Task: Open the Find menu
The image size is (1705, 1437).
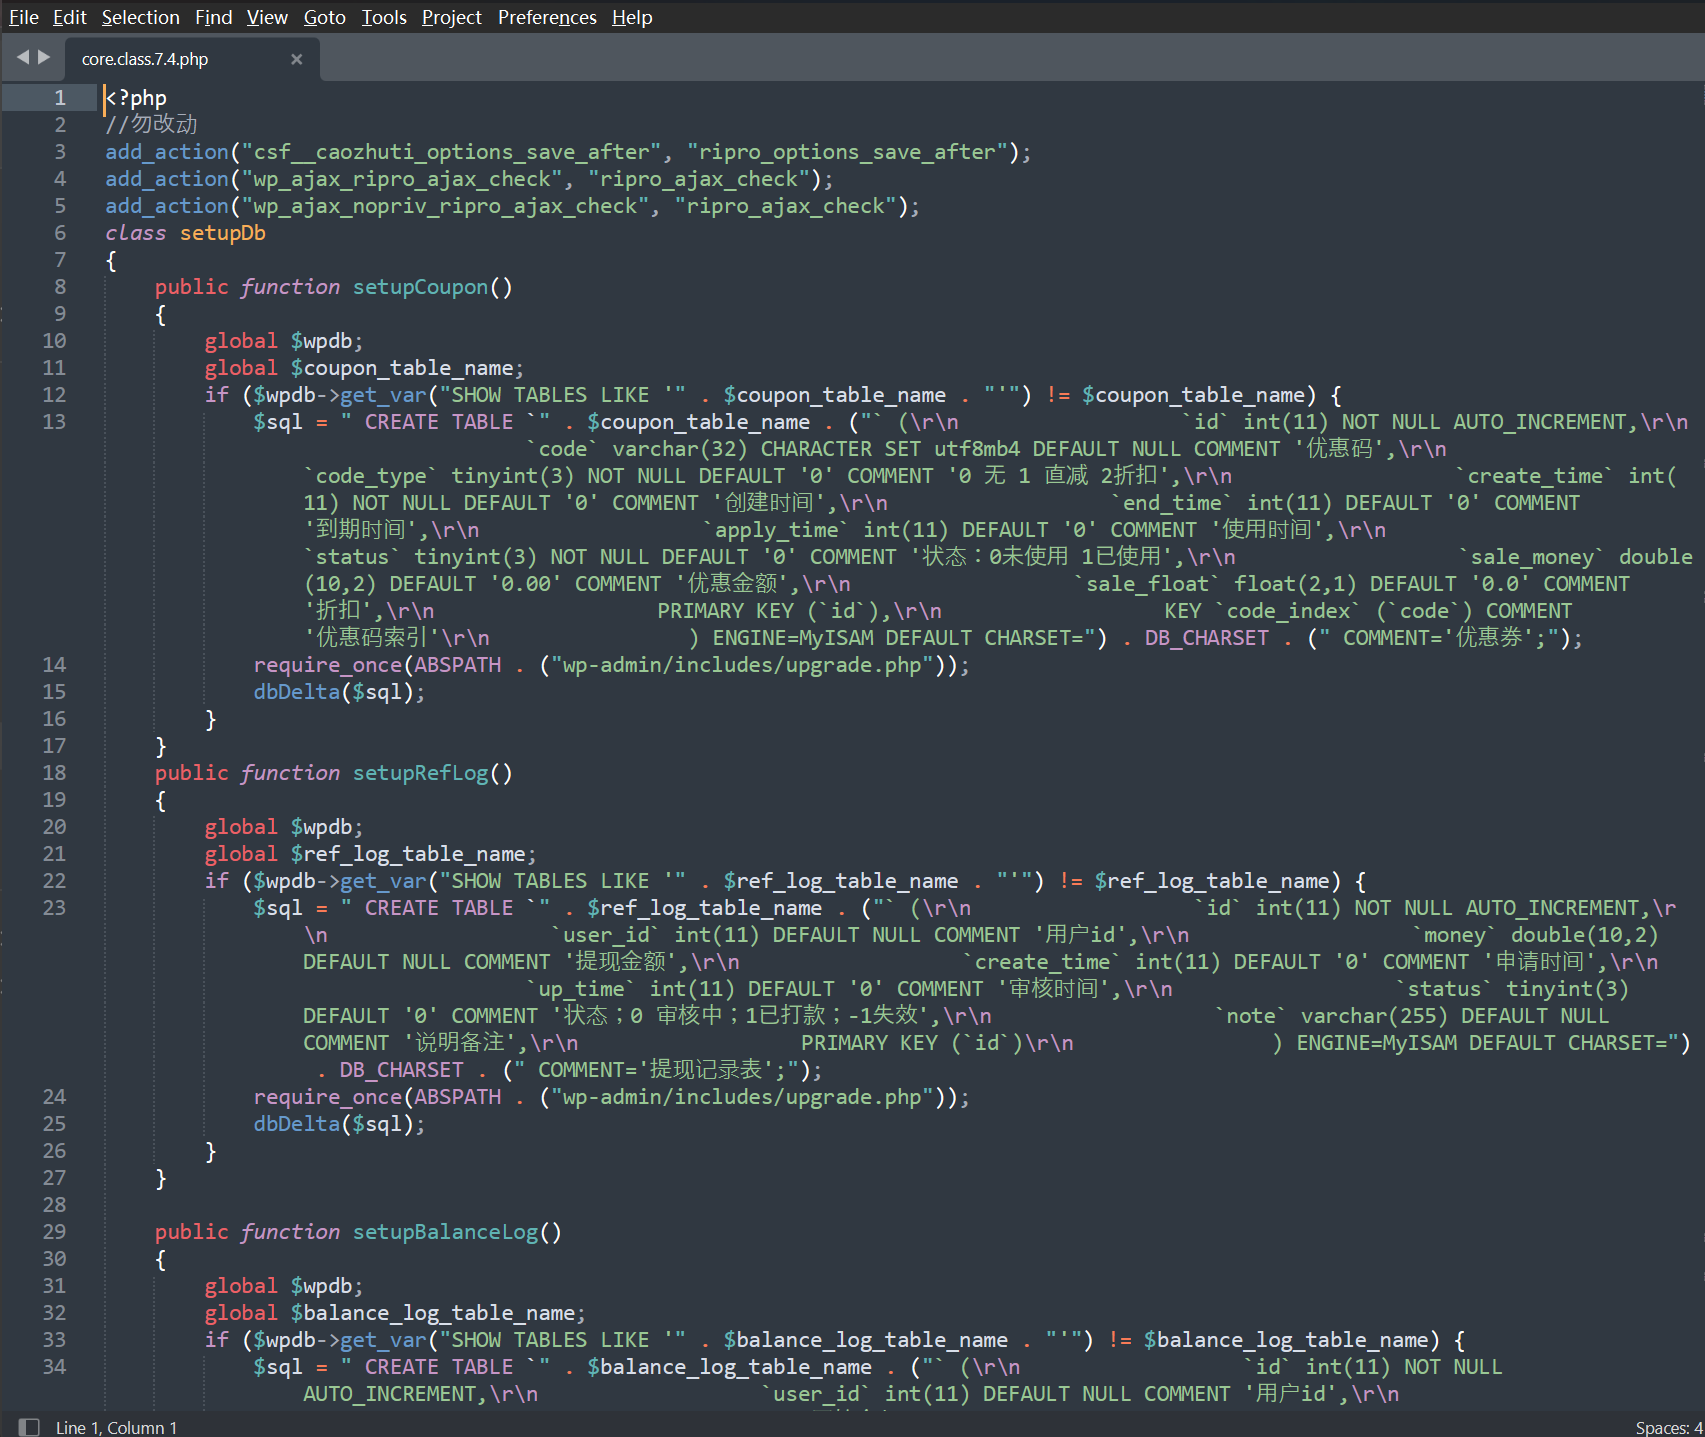Action: click(x=213, y=17)
